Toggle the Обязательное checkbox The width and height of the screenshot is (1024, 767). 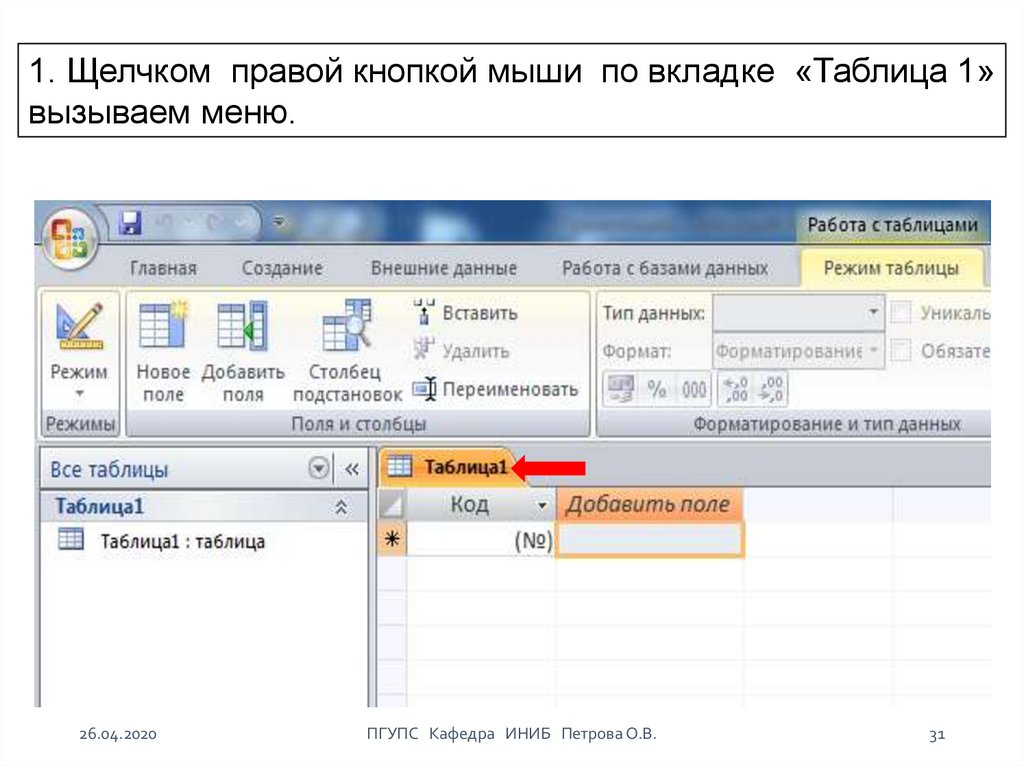click(901, 351)
